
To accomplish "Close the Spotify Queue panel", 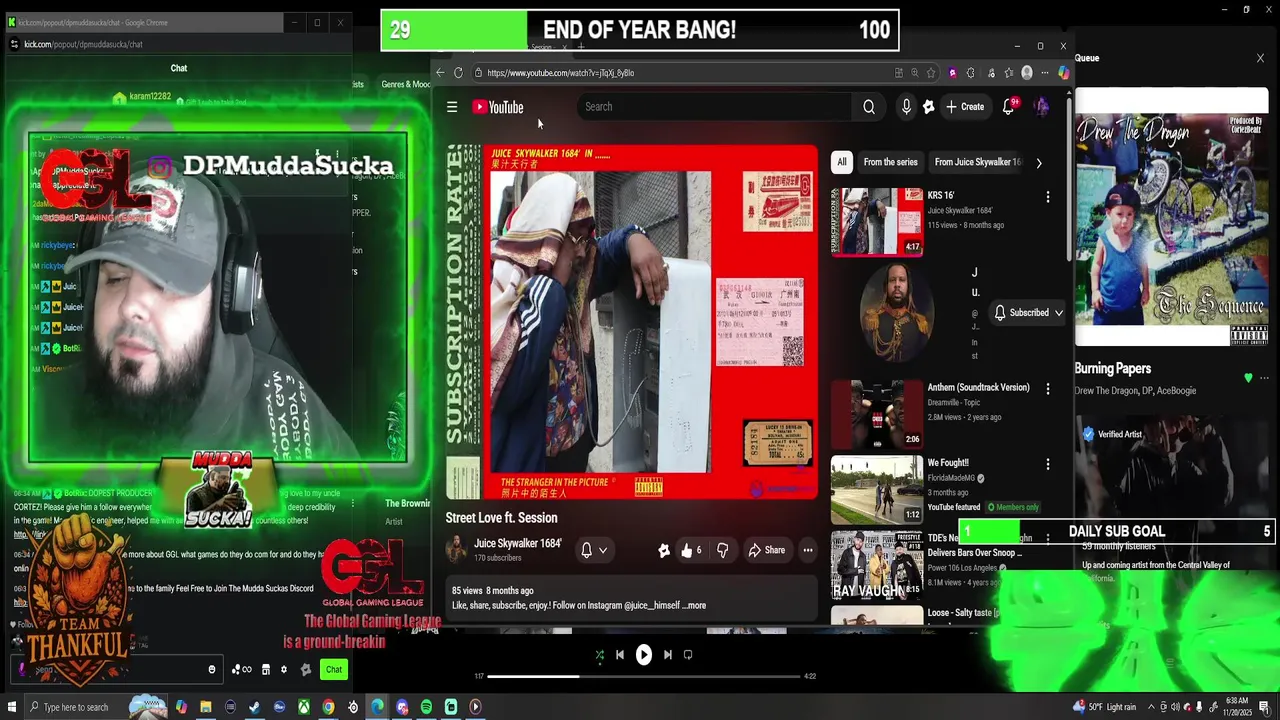I will 1260,58.
